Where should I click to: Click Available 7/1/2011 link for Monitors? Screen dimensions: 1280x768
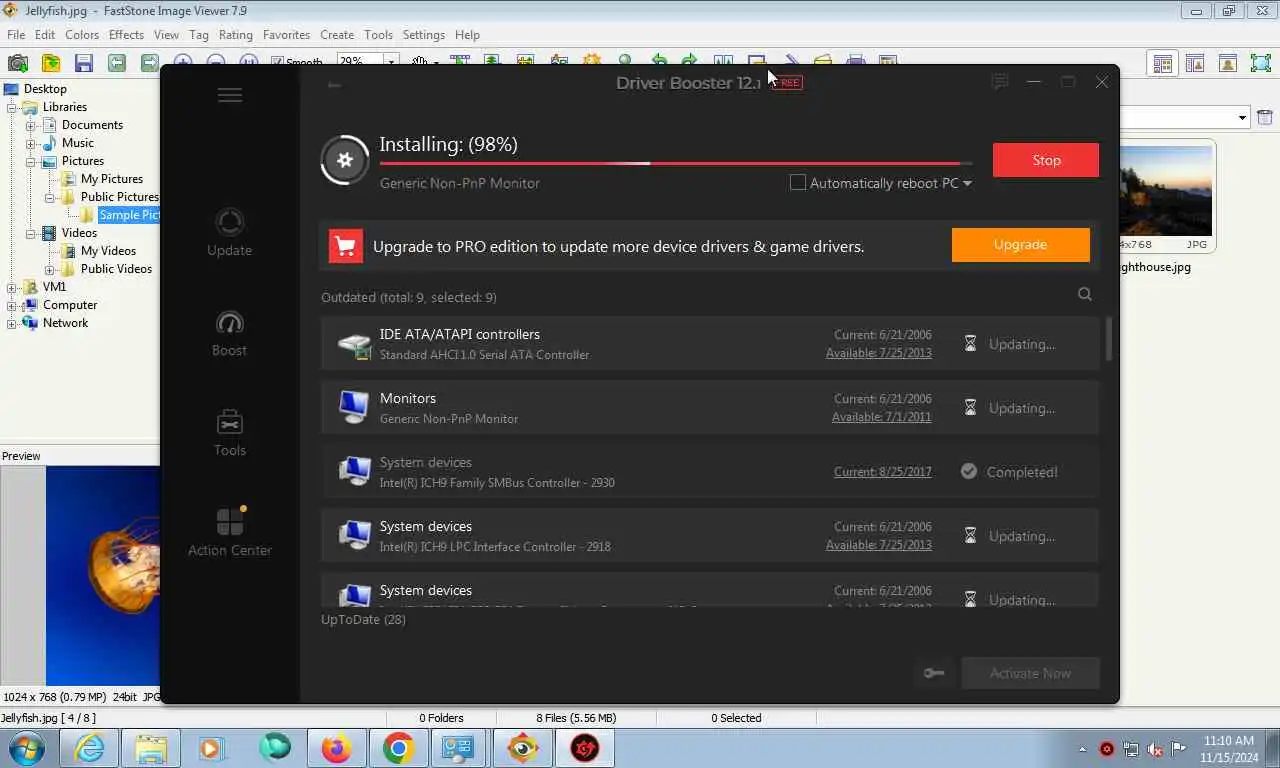coord(881,417)
